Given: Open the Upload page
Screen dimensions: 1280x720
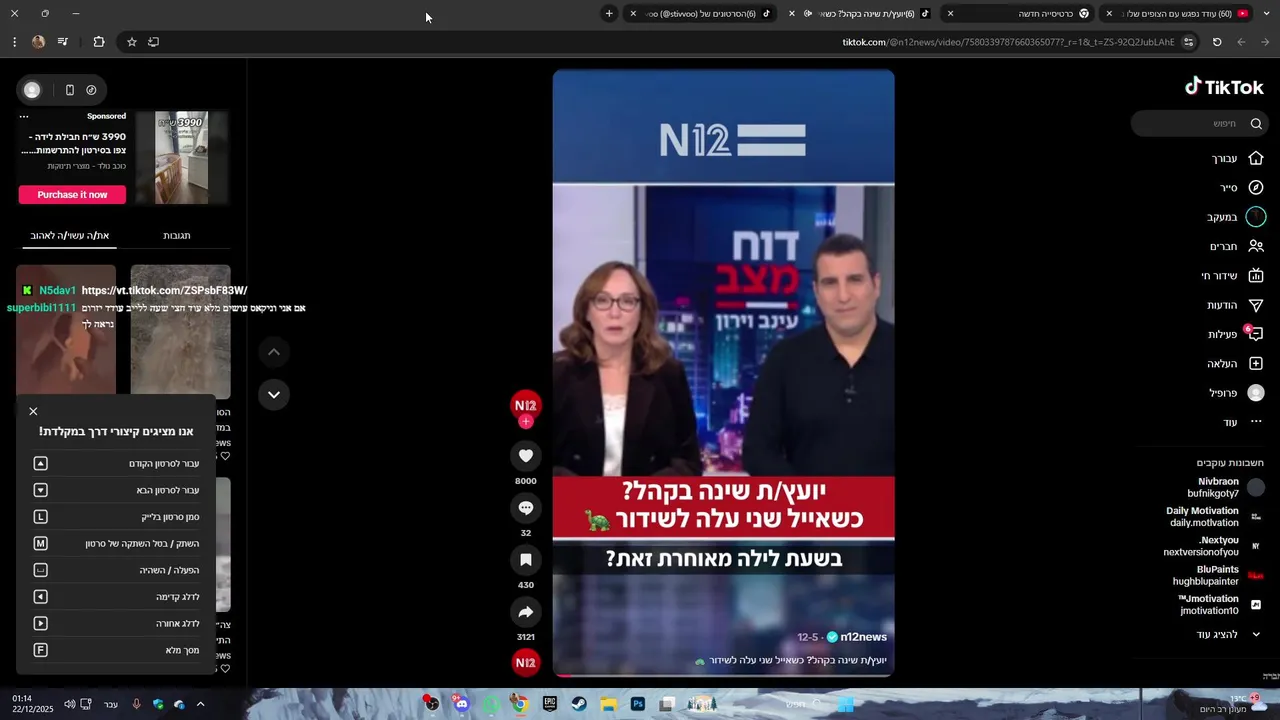Looking at the screenshot, I should tap(1235, 363).
